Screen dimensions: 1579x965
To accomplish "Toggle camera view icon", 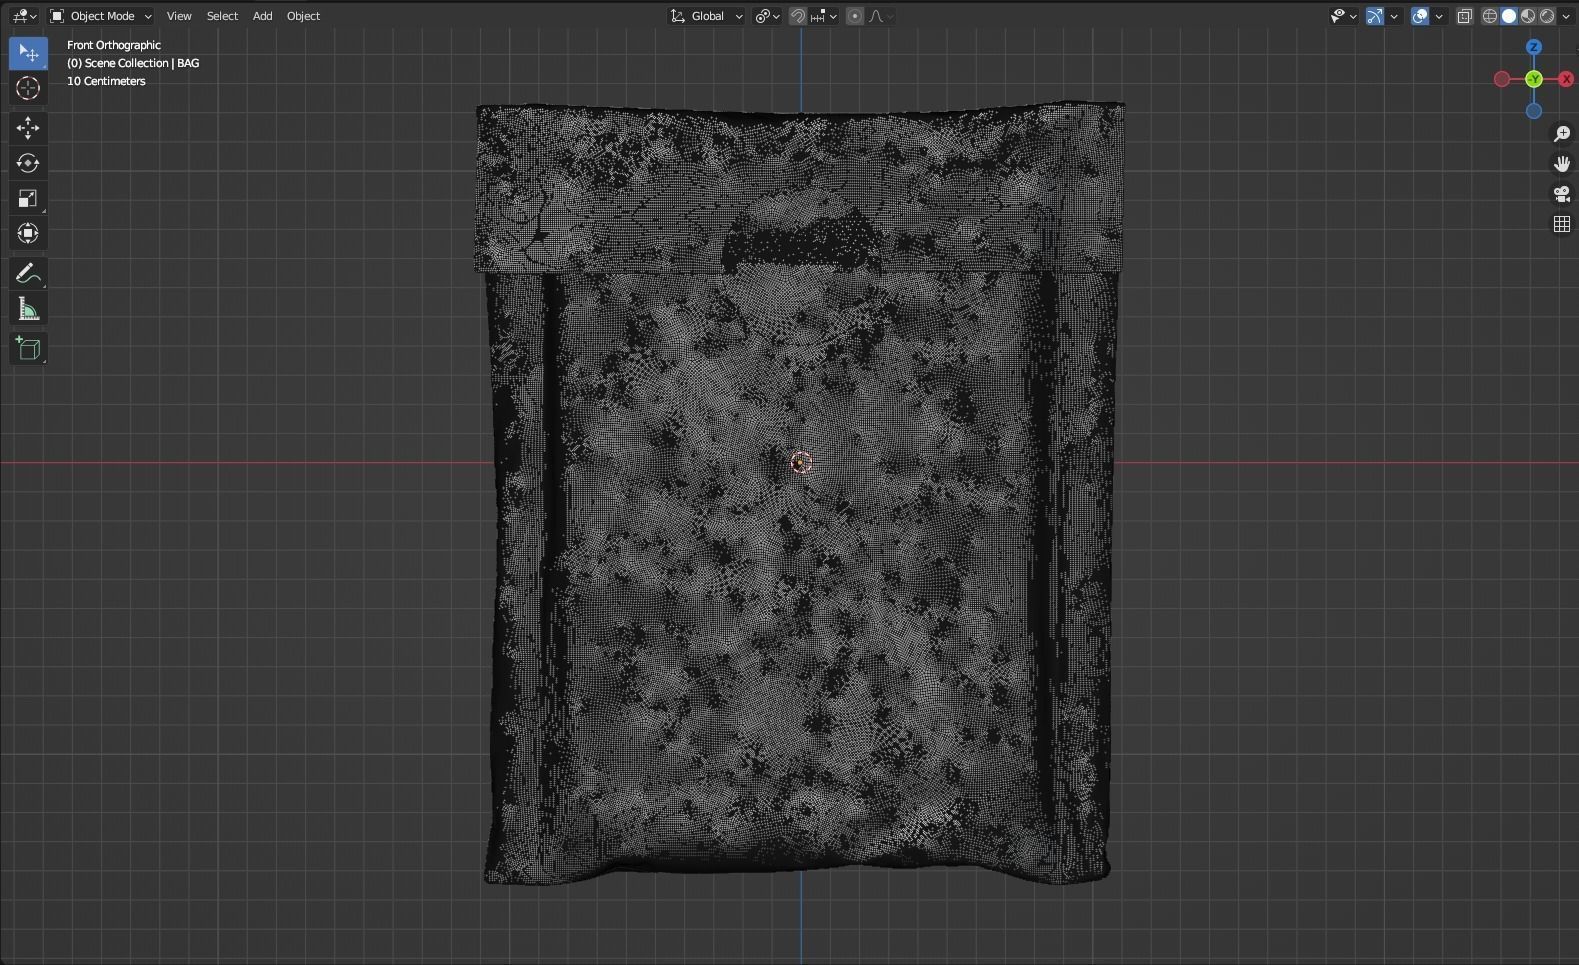I will point(1562,194).
